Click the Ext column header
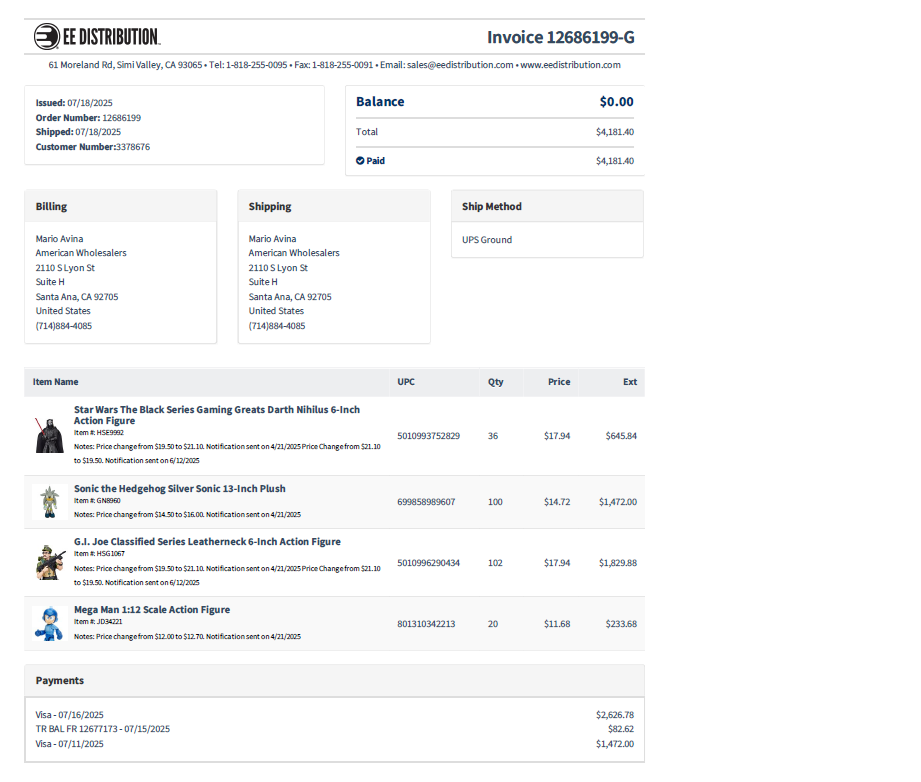Image resolution: width=921 pixels, height=782 pixels. pyautogui.click(x=629, y=382)
